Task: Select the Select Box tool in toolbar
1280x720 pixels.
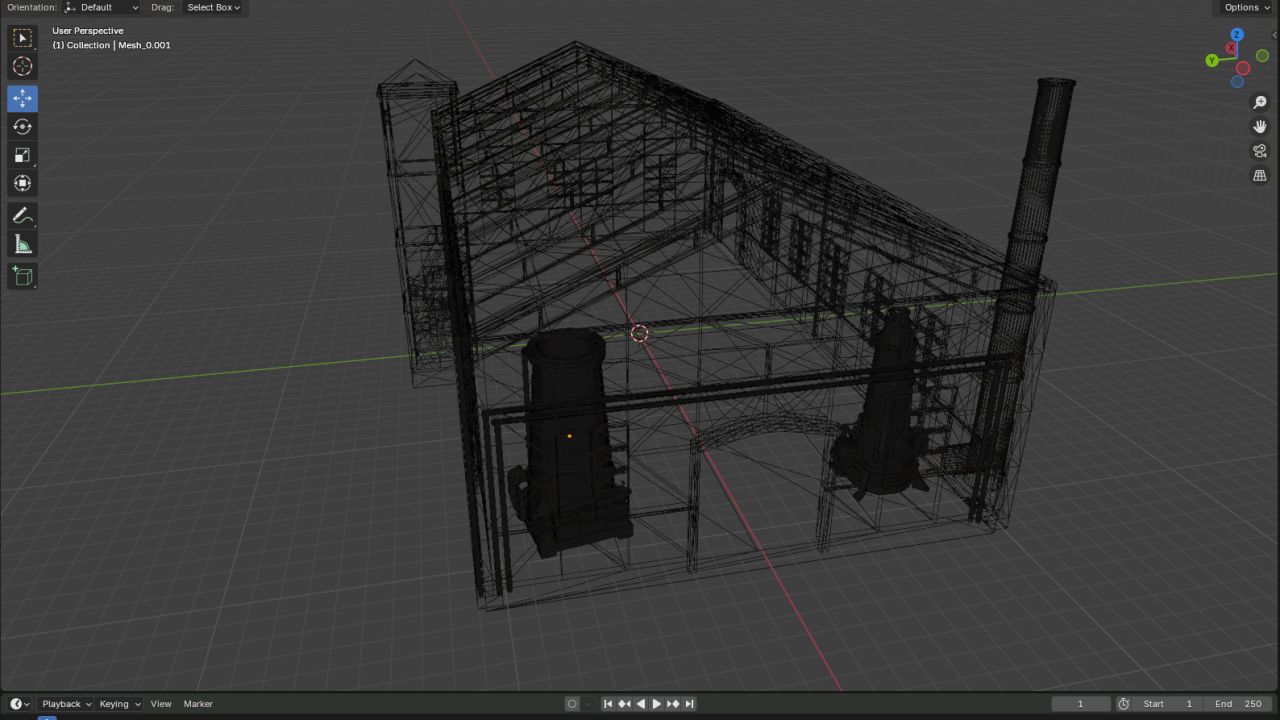Action: pyautogui.click(x=22, y=38)
